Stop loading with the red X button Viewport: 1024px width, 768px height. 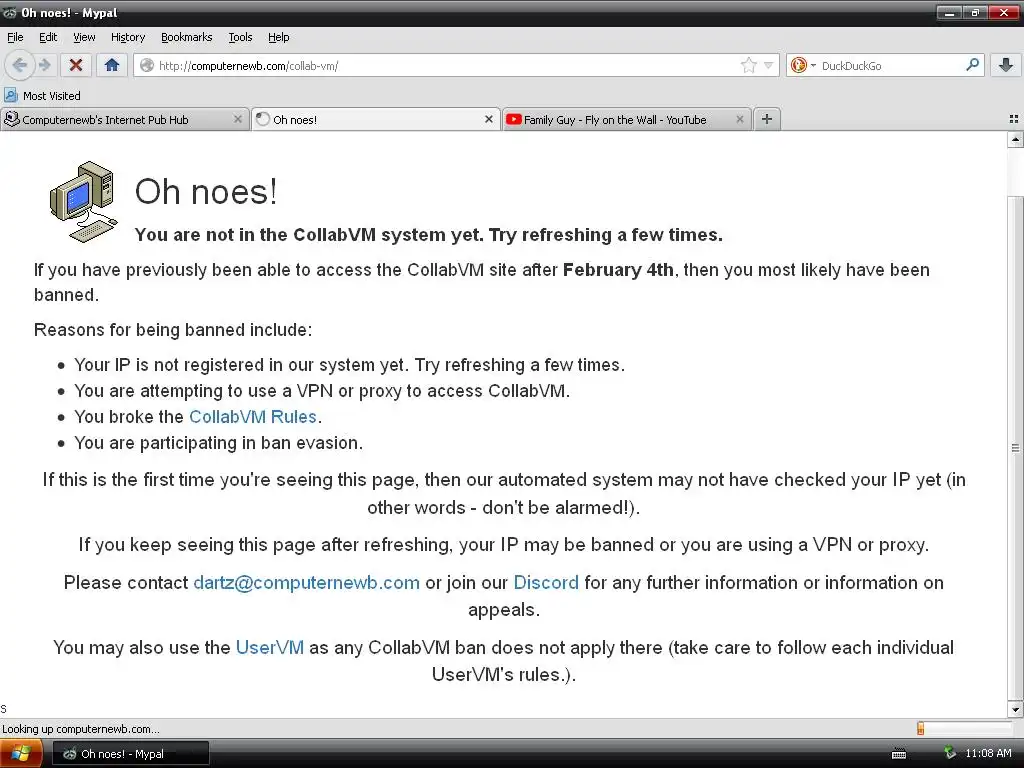coord(76,65)
